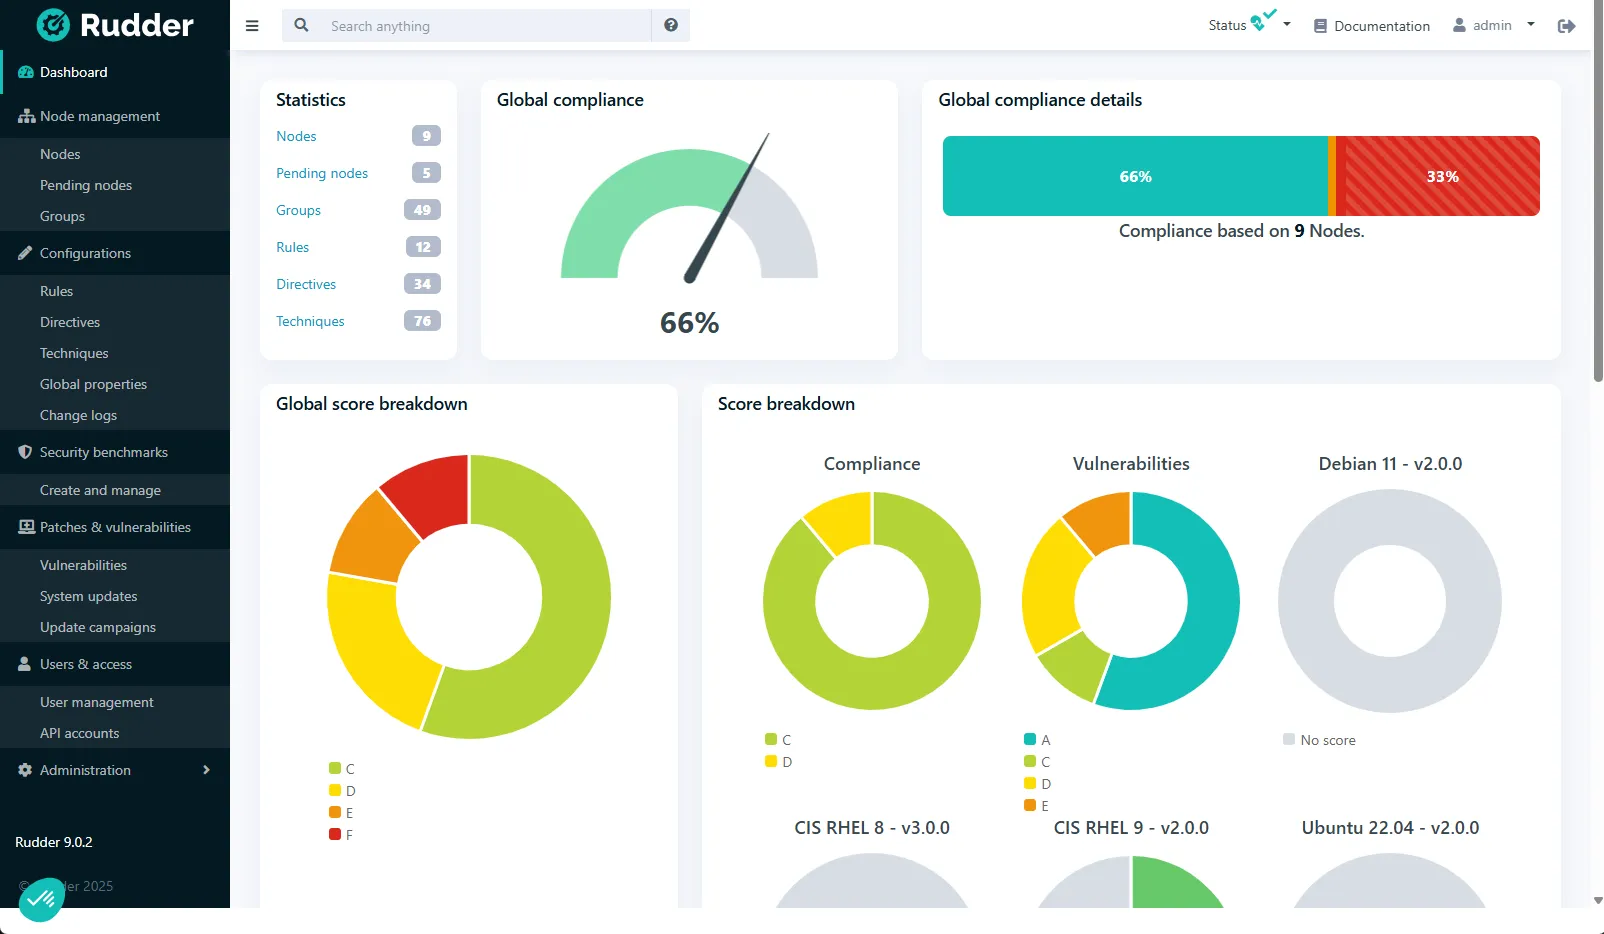Open the admin user dropdown
This screenshot has height=934, width=1604.
pyautogui.click(x=1493, y=26)
